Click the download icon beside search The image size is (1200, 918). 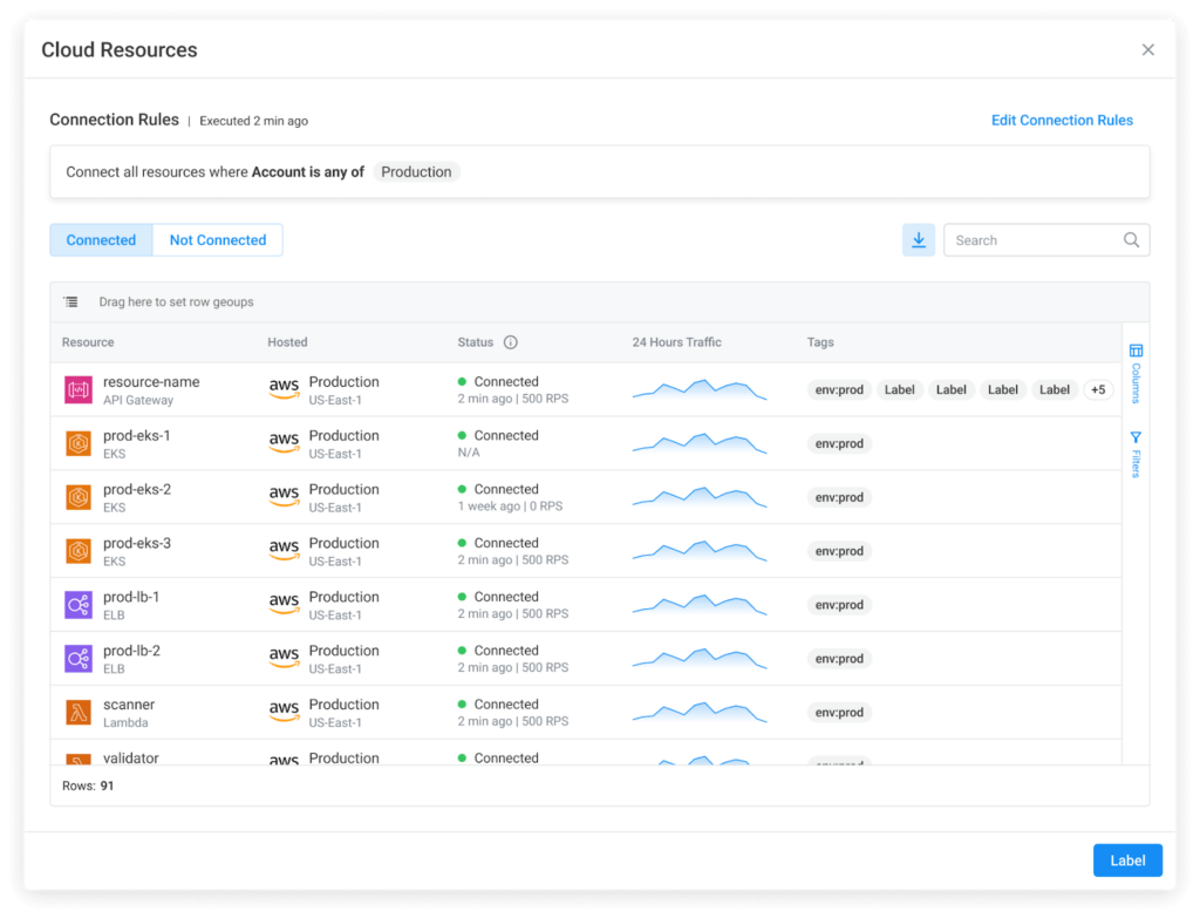point(918,240)
